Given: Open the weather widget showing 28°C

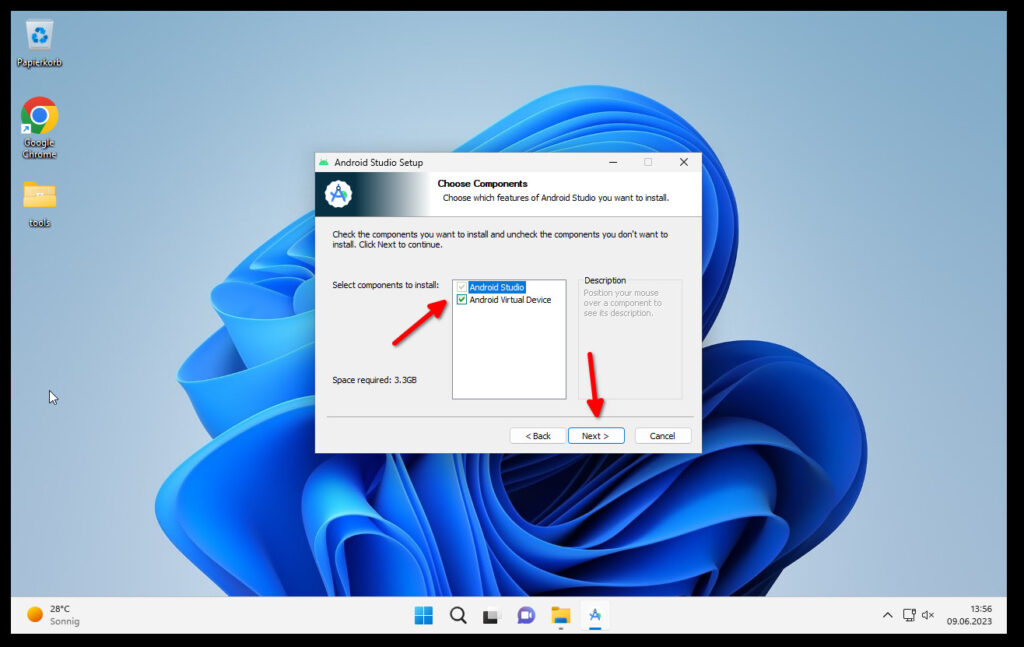Looking at the screenshot, I should pyautogui.click(x=53, y=615).
